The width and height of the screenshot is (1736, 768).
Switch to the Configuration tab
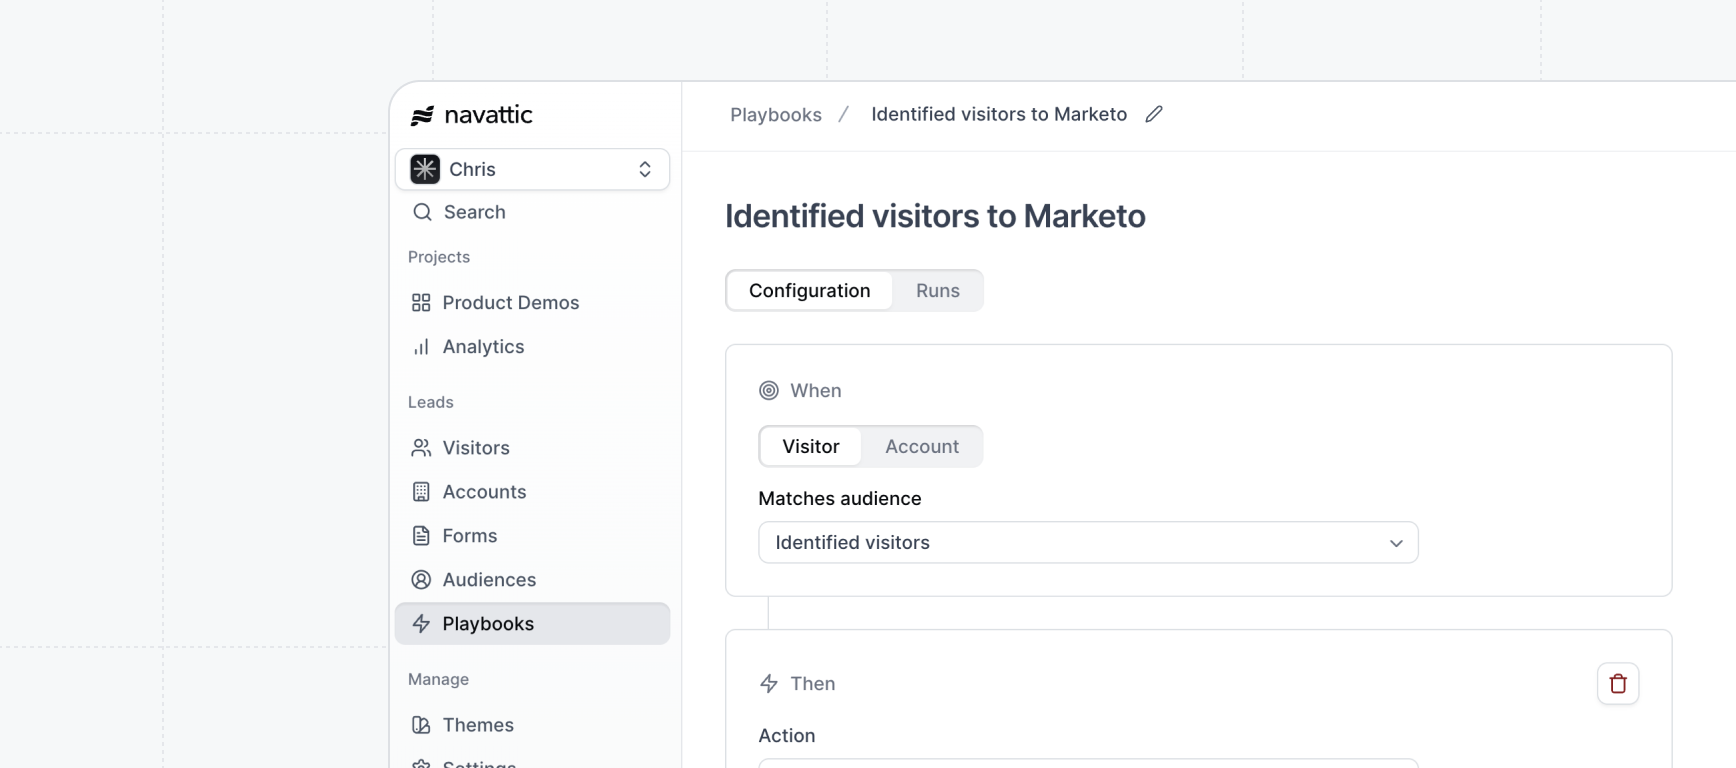pos(809,290)
